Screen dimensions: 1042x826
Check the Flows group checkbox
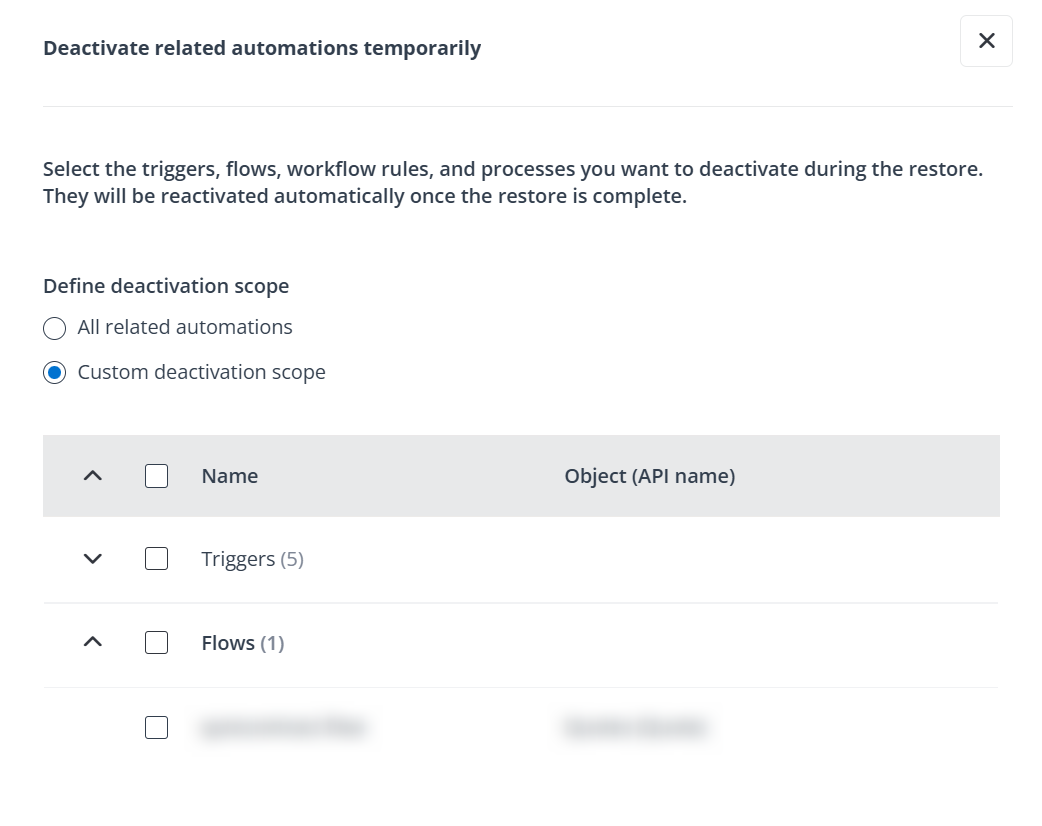[x=156, y=643]
